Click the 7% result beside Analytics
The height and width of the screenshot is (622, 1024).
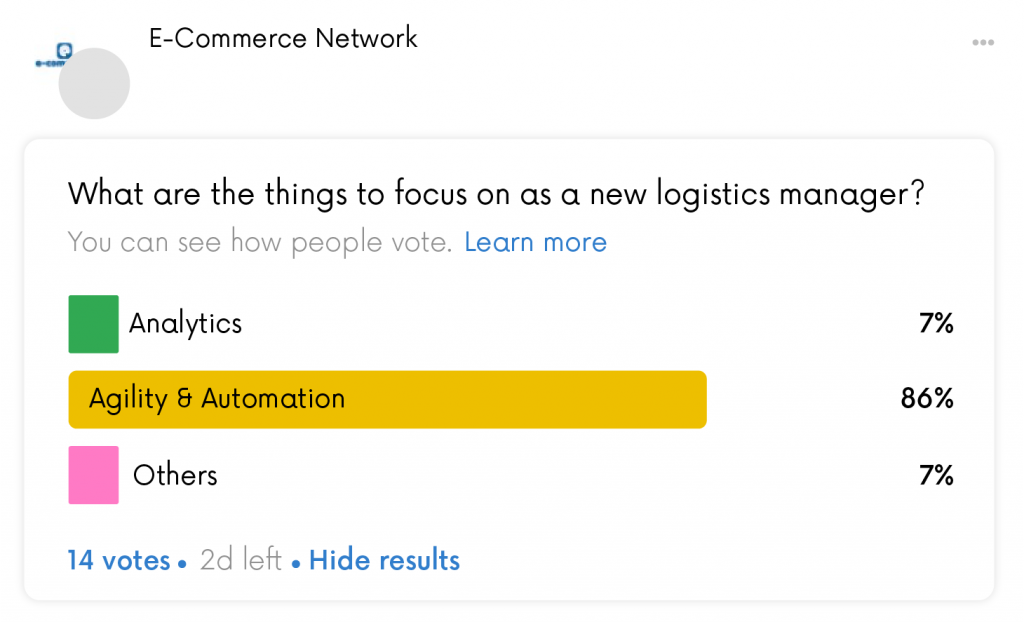pyautogui.click(x=936, y=323)
